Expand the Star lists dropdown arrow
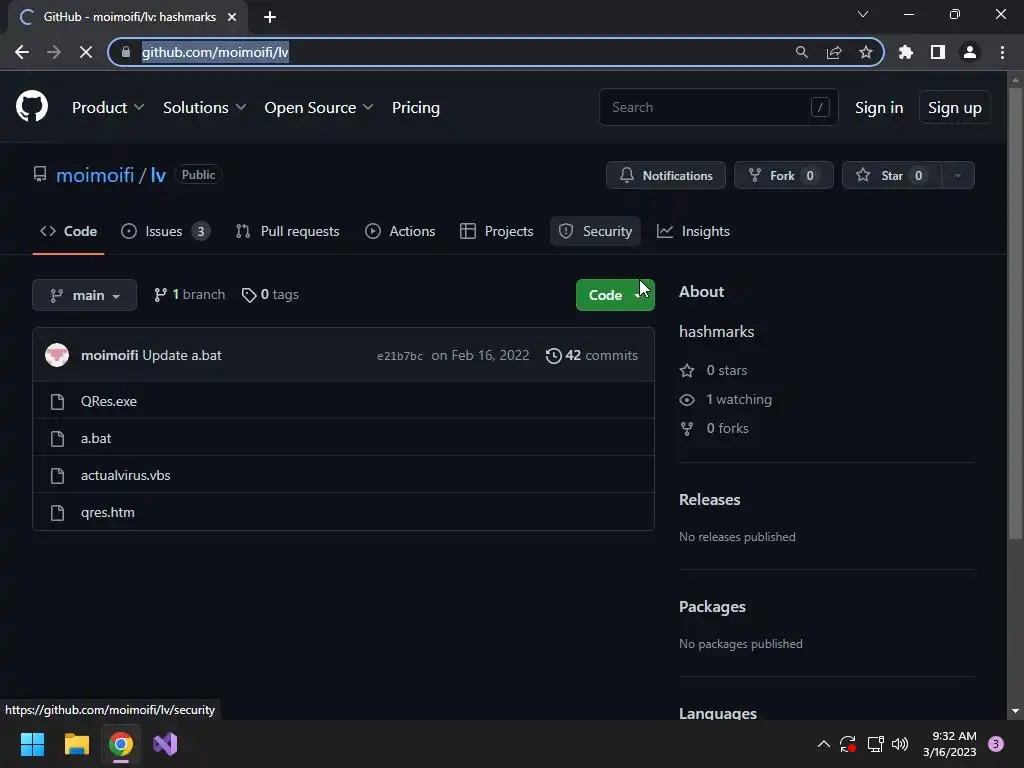The image size is (1024, 768). point(958,175)
